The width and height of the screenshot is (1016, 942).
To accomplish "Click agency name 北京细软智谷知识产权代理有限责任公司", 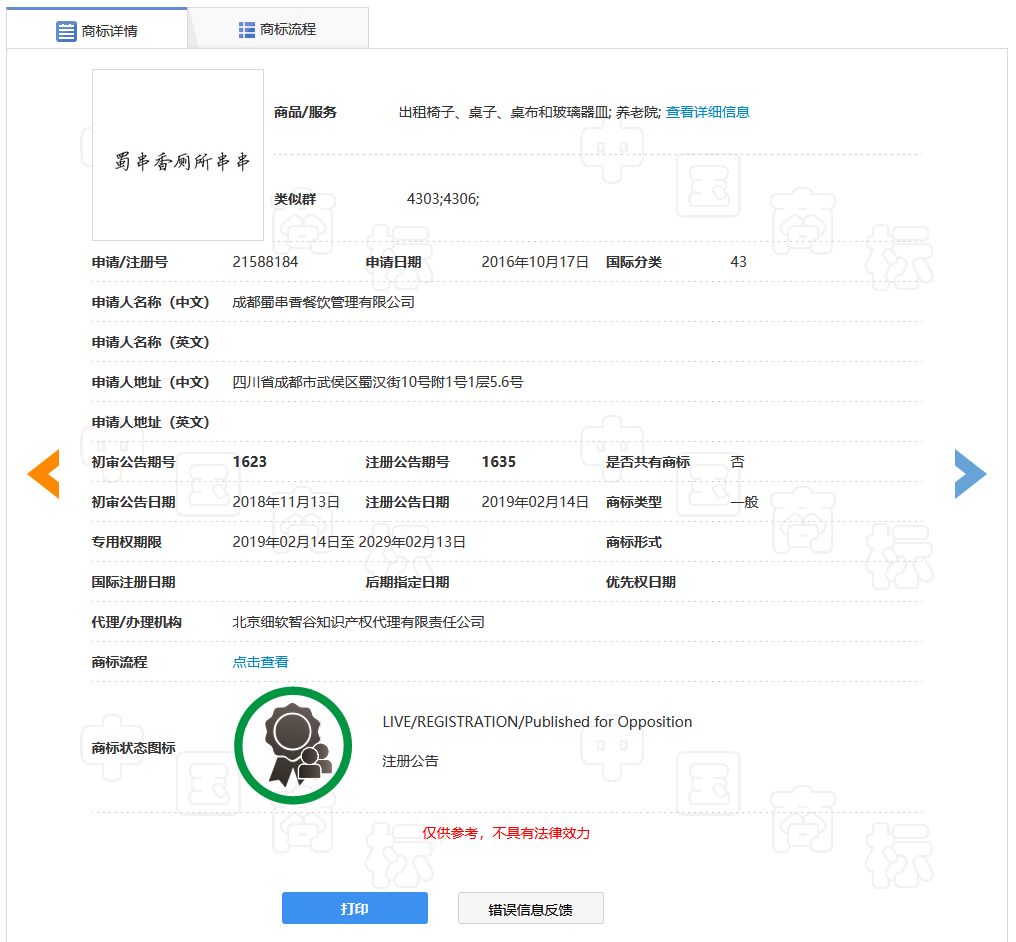I will [358, 622].
